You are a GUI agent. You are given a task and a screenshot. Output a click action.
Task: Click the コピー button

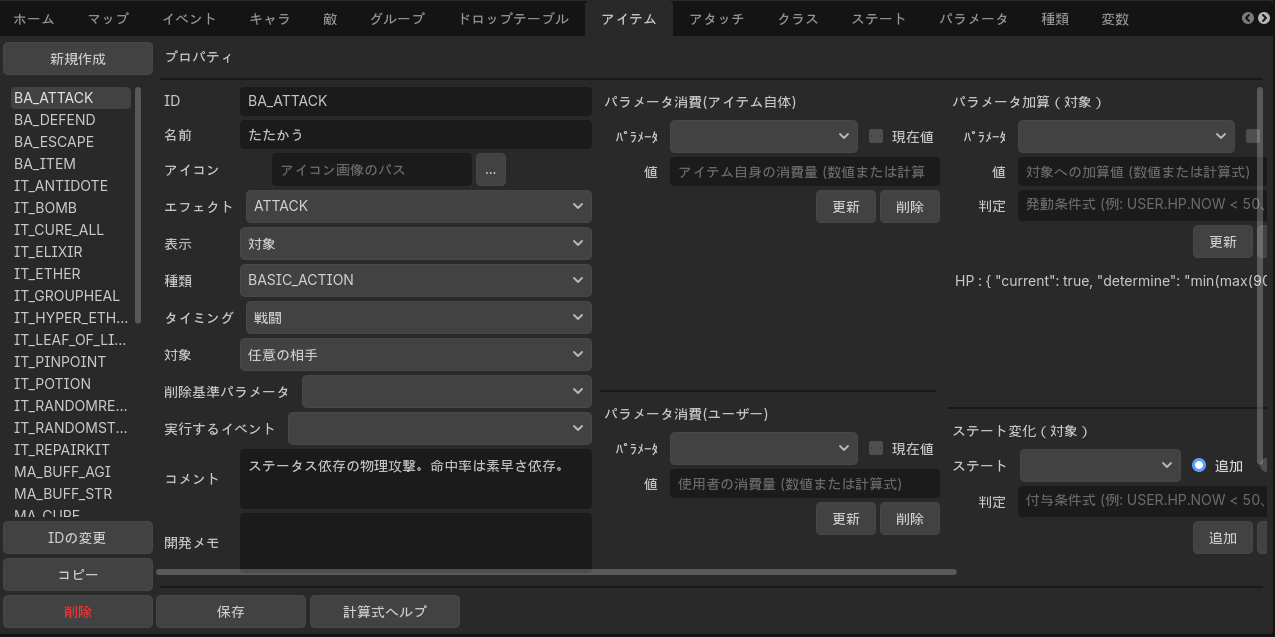(78, 575)
